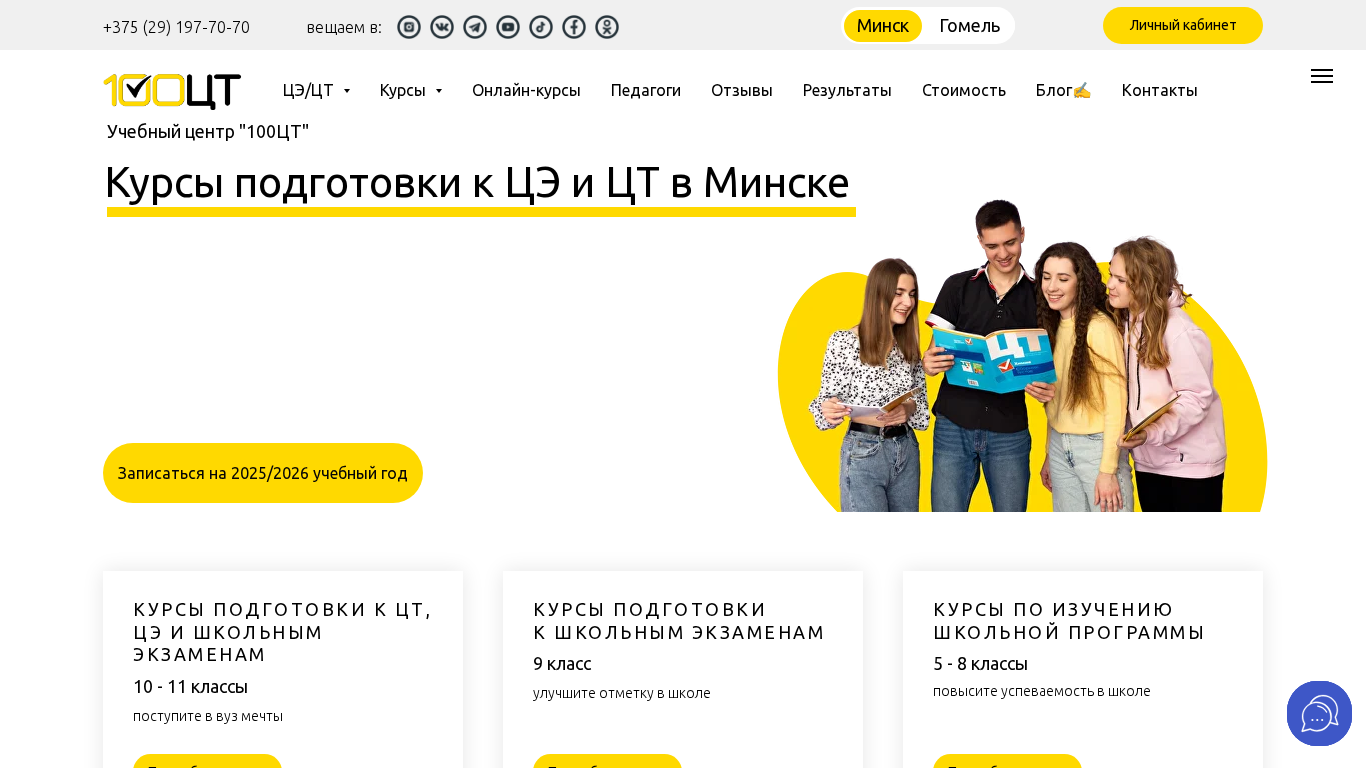Switch city toggle to Минск
1366x768 pixels.
(882, 26)
